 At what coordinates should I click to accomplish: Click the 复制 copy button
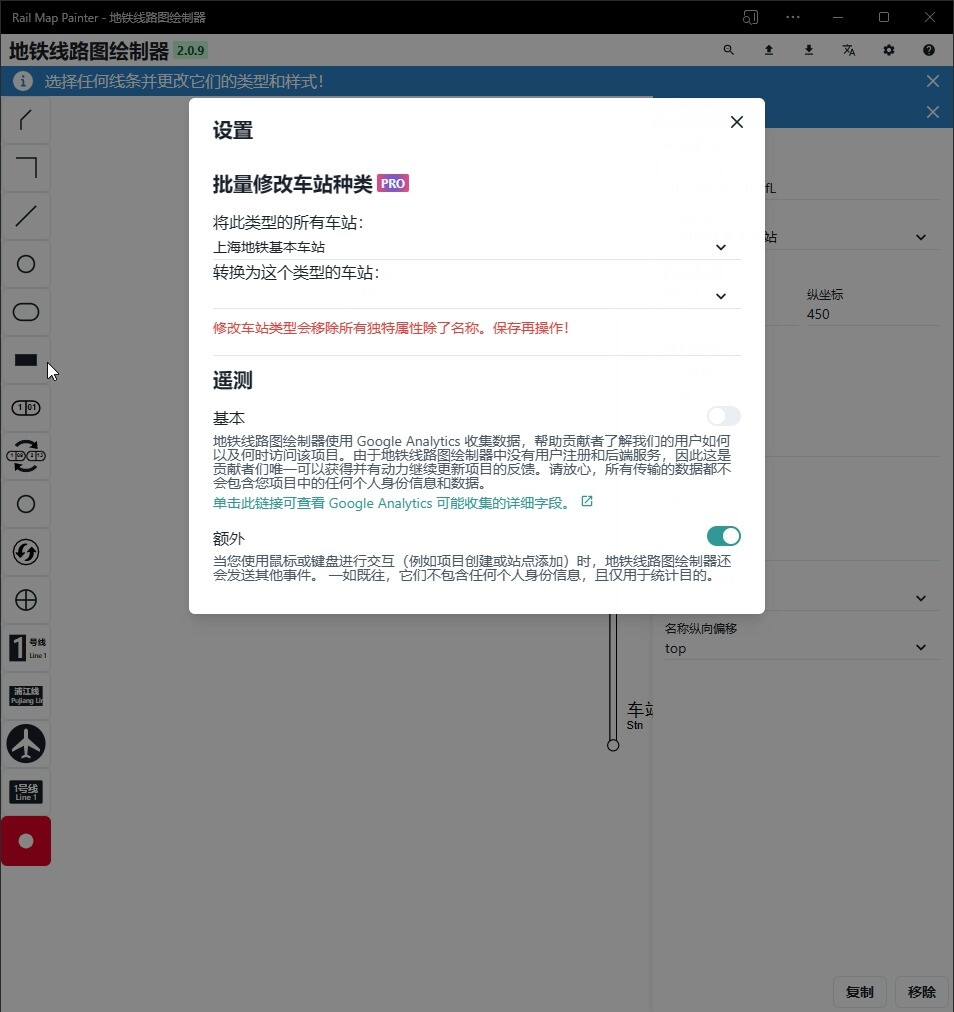[x=859, y=992]
